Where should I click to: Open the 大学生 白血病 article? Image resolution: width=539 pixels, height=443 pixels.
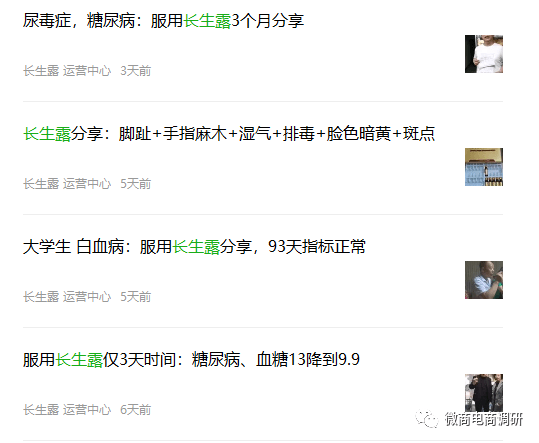194,246
